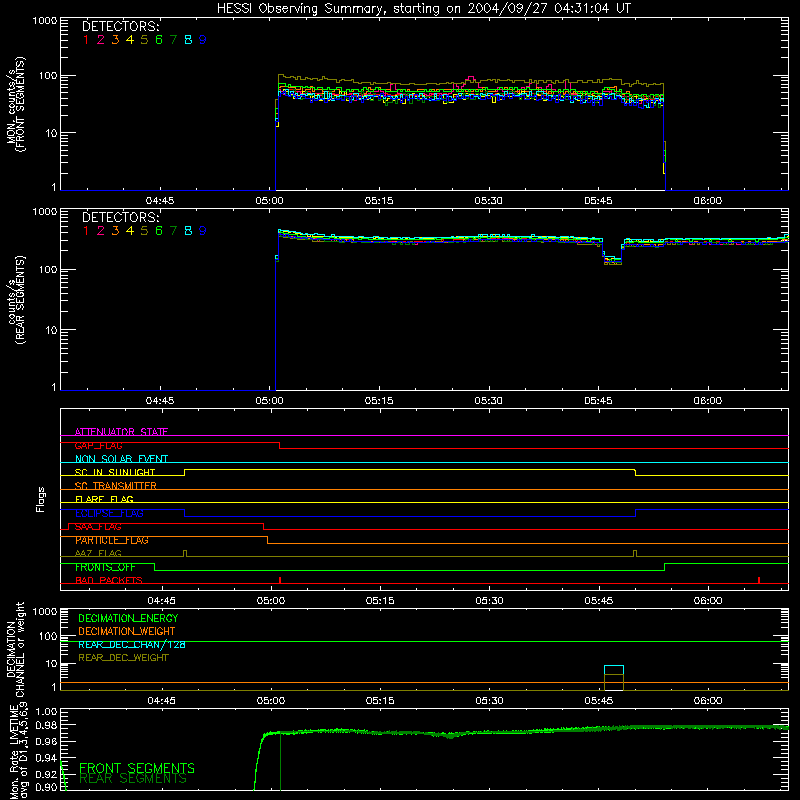Click the 04:45 tick label under front segments plot

pyautogui.click(x=160, y=201)
